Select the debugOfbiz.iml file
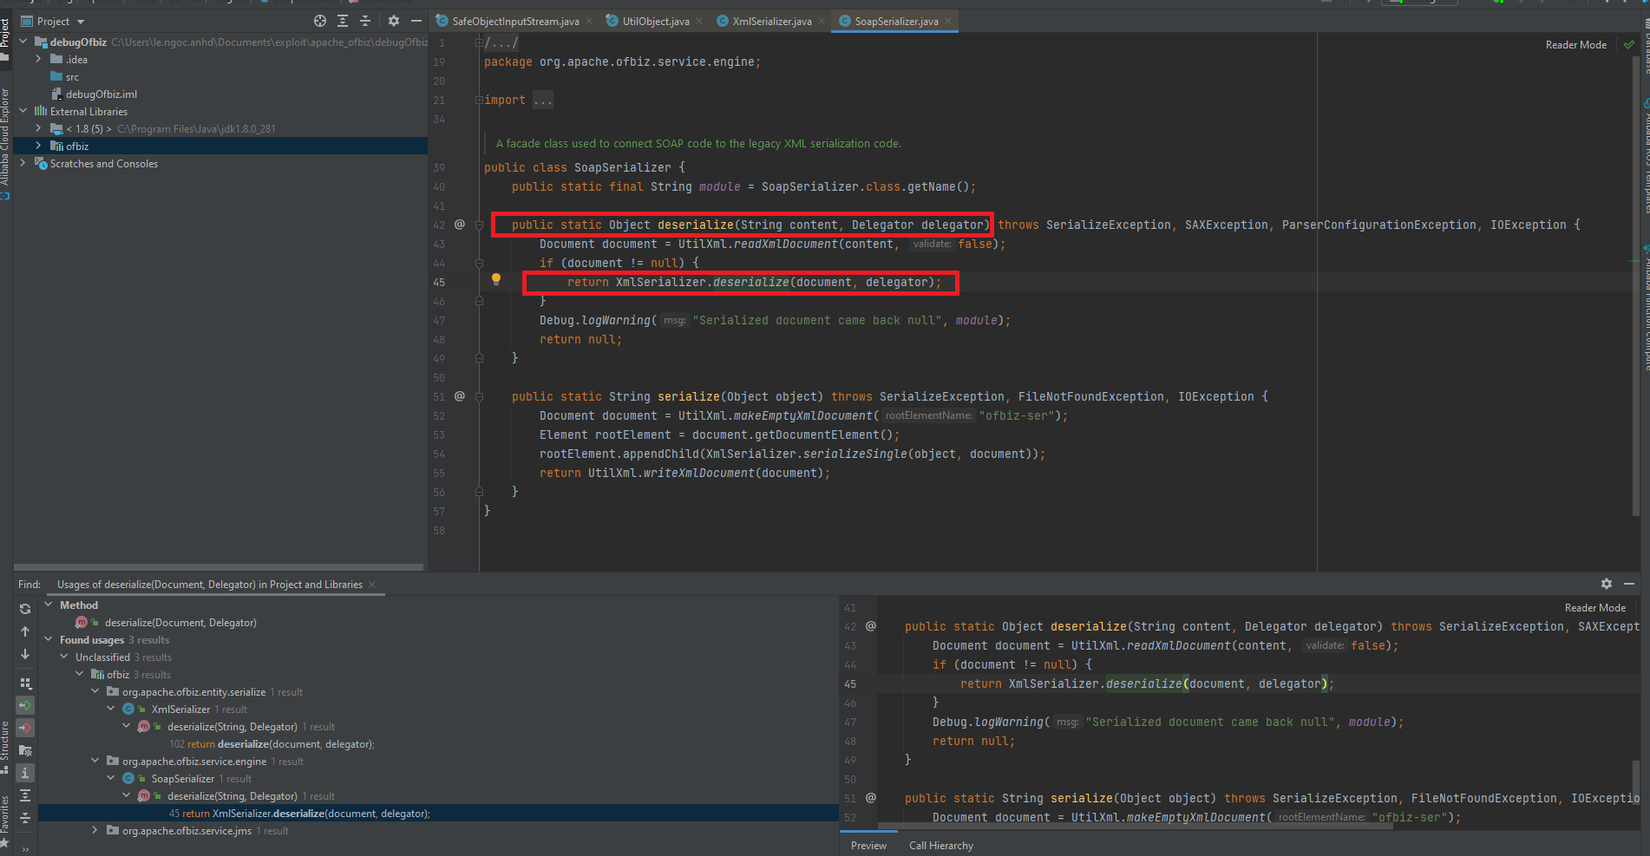1650x856 pixels. 101,94
